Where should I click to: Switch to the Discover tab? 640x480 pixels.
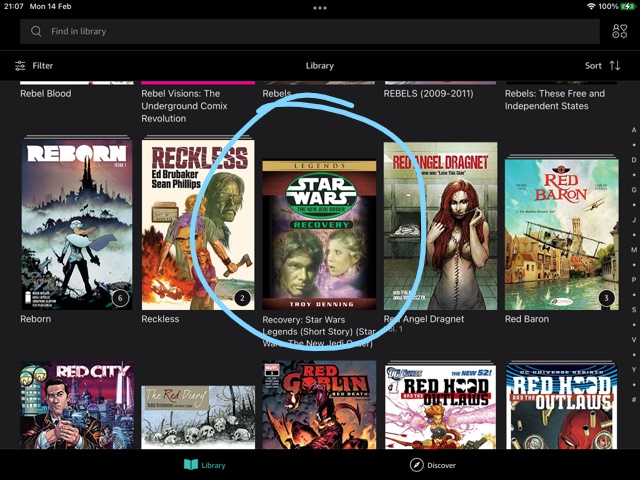click(433, 465)
